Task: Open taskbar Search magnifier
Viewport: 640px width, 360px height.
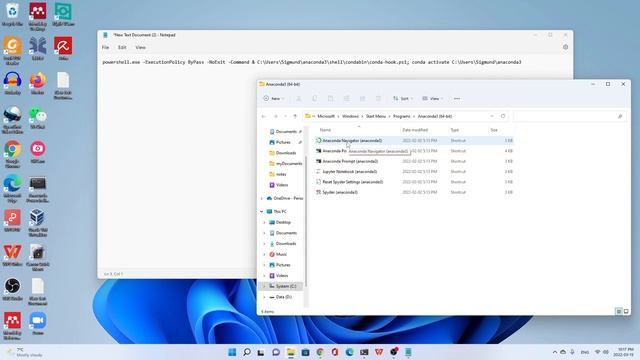Action: pos(247,352)
